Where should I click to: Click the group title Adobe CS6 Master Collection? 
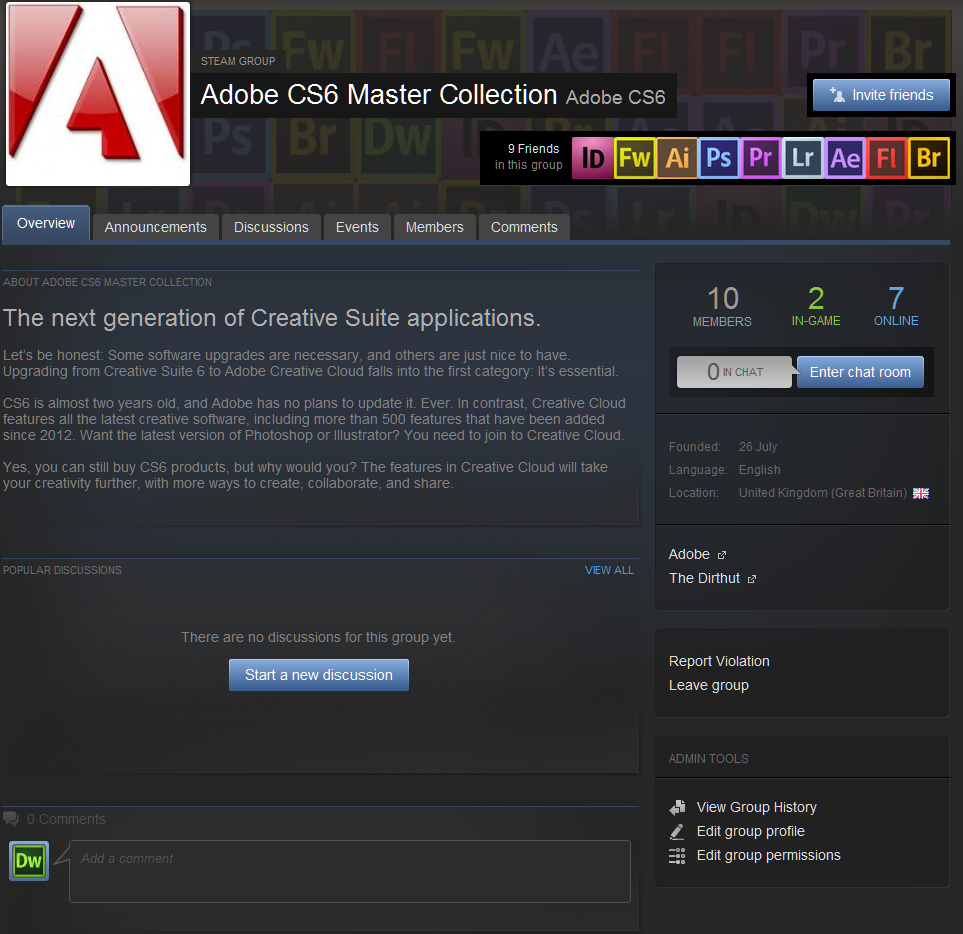coord(379,95)
